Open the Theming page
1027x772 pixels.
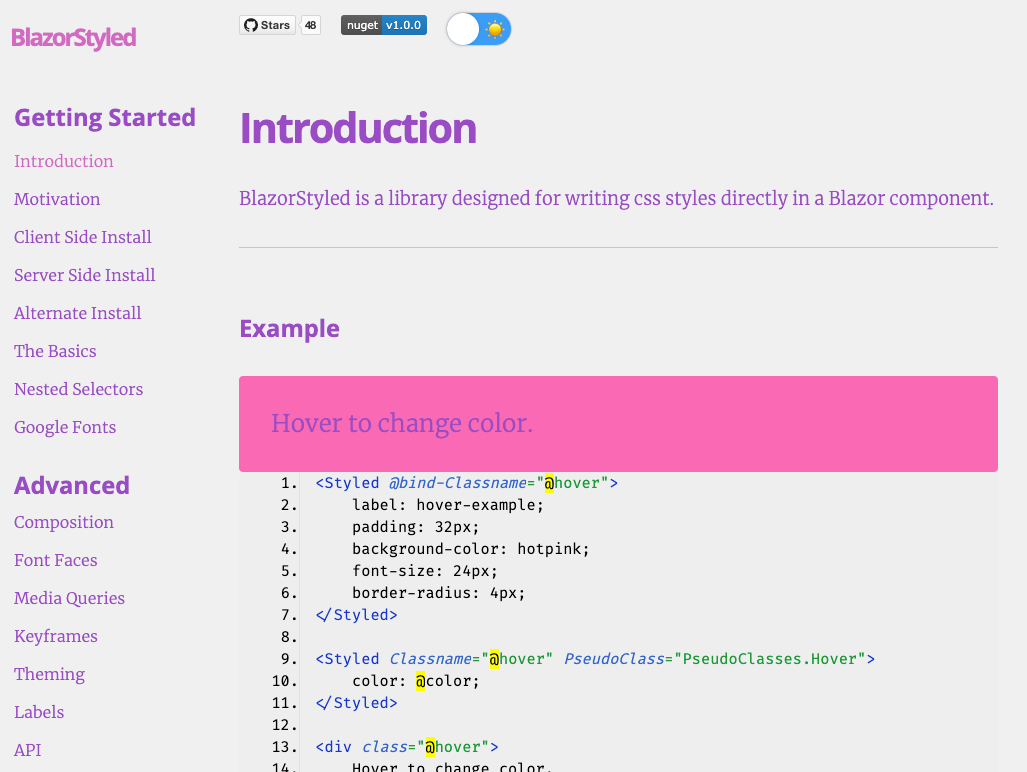tap(49, 674)
